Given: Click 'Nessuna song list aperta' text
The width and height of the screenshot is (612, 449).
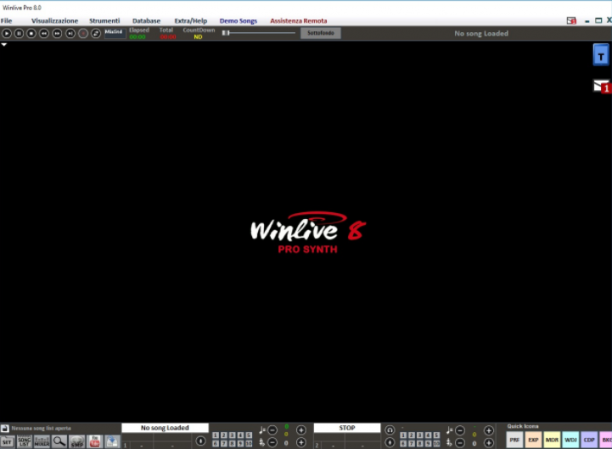Looking at the screenshot, I should pyautogui.click(x=41, y=428).
